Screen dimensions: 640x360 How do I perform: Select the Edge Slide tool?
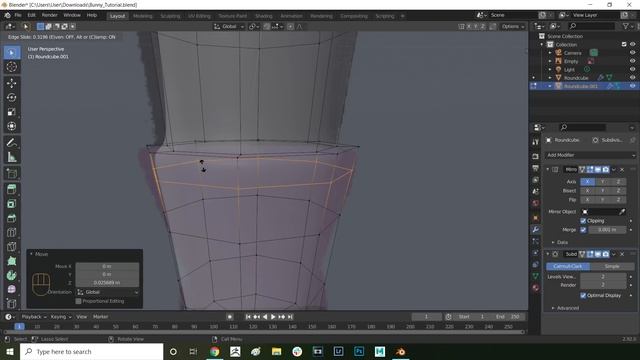pyautogui.click(x=11, y=303)
